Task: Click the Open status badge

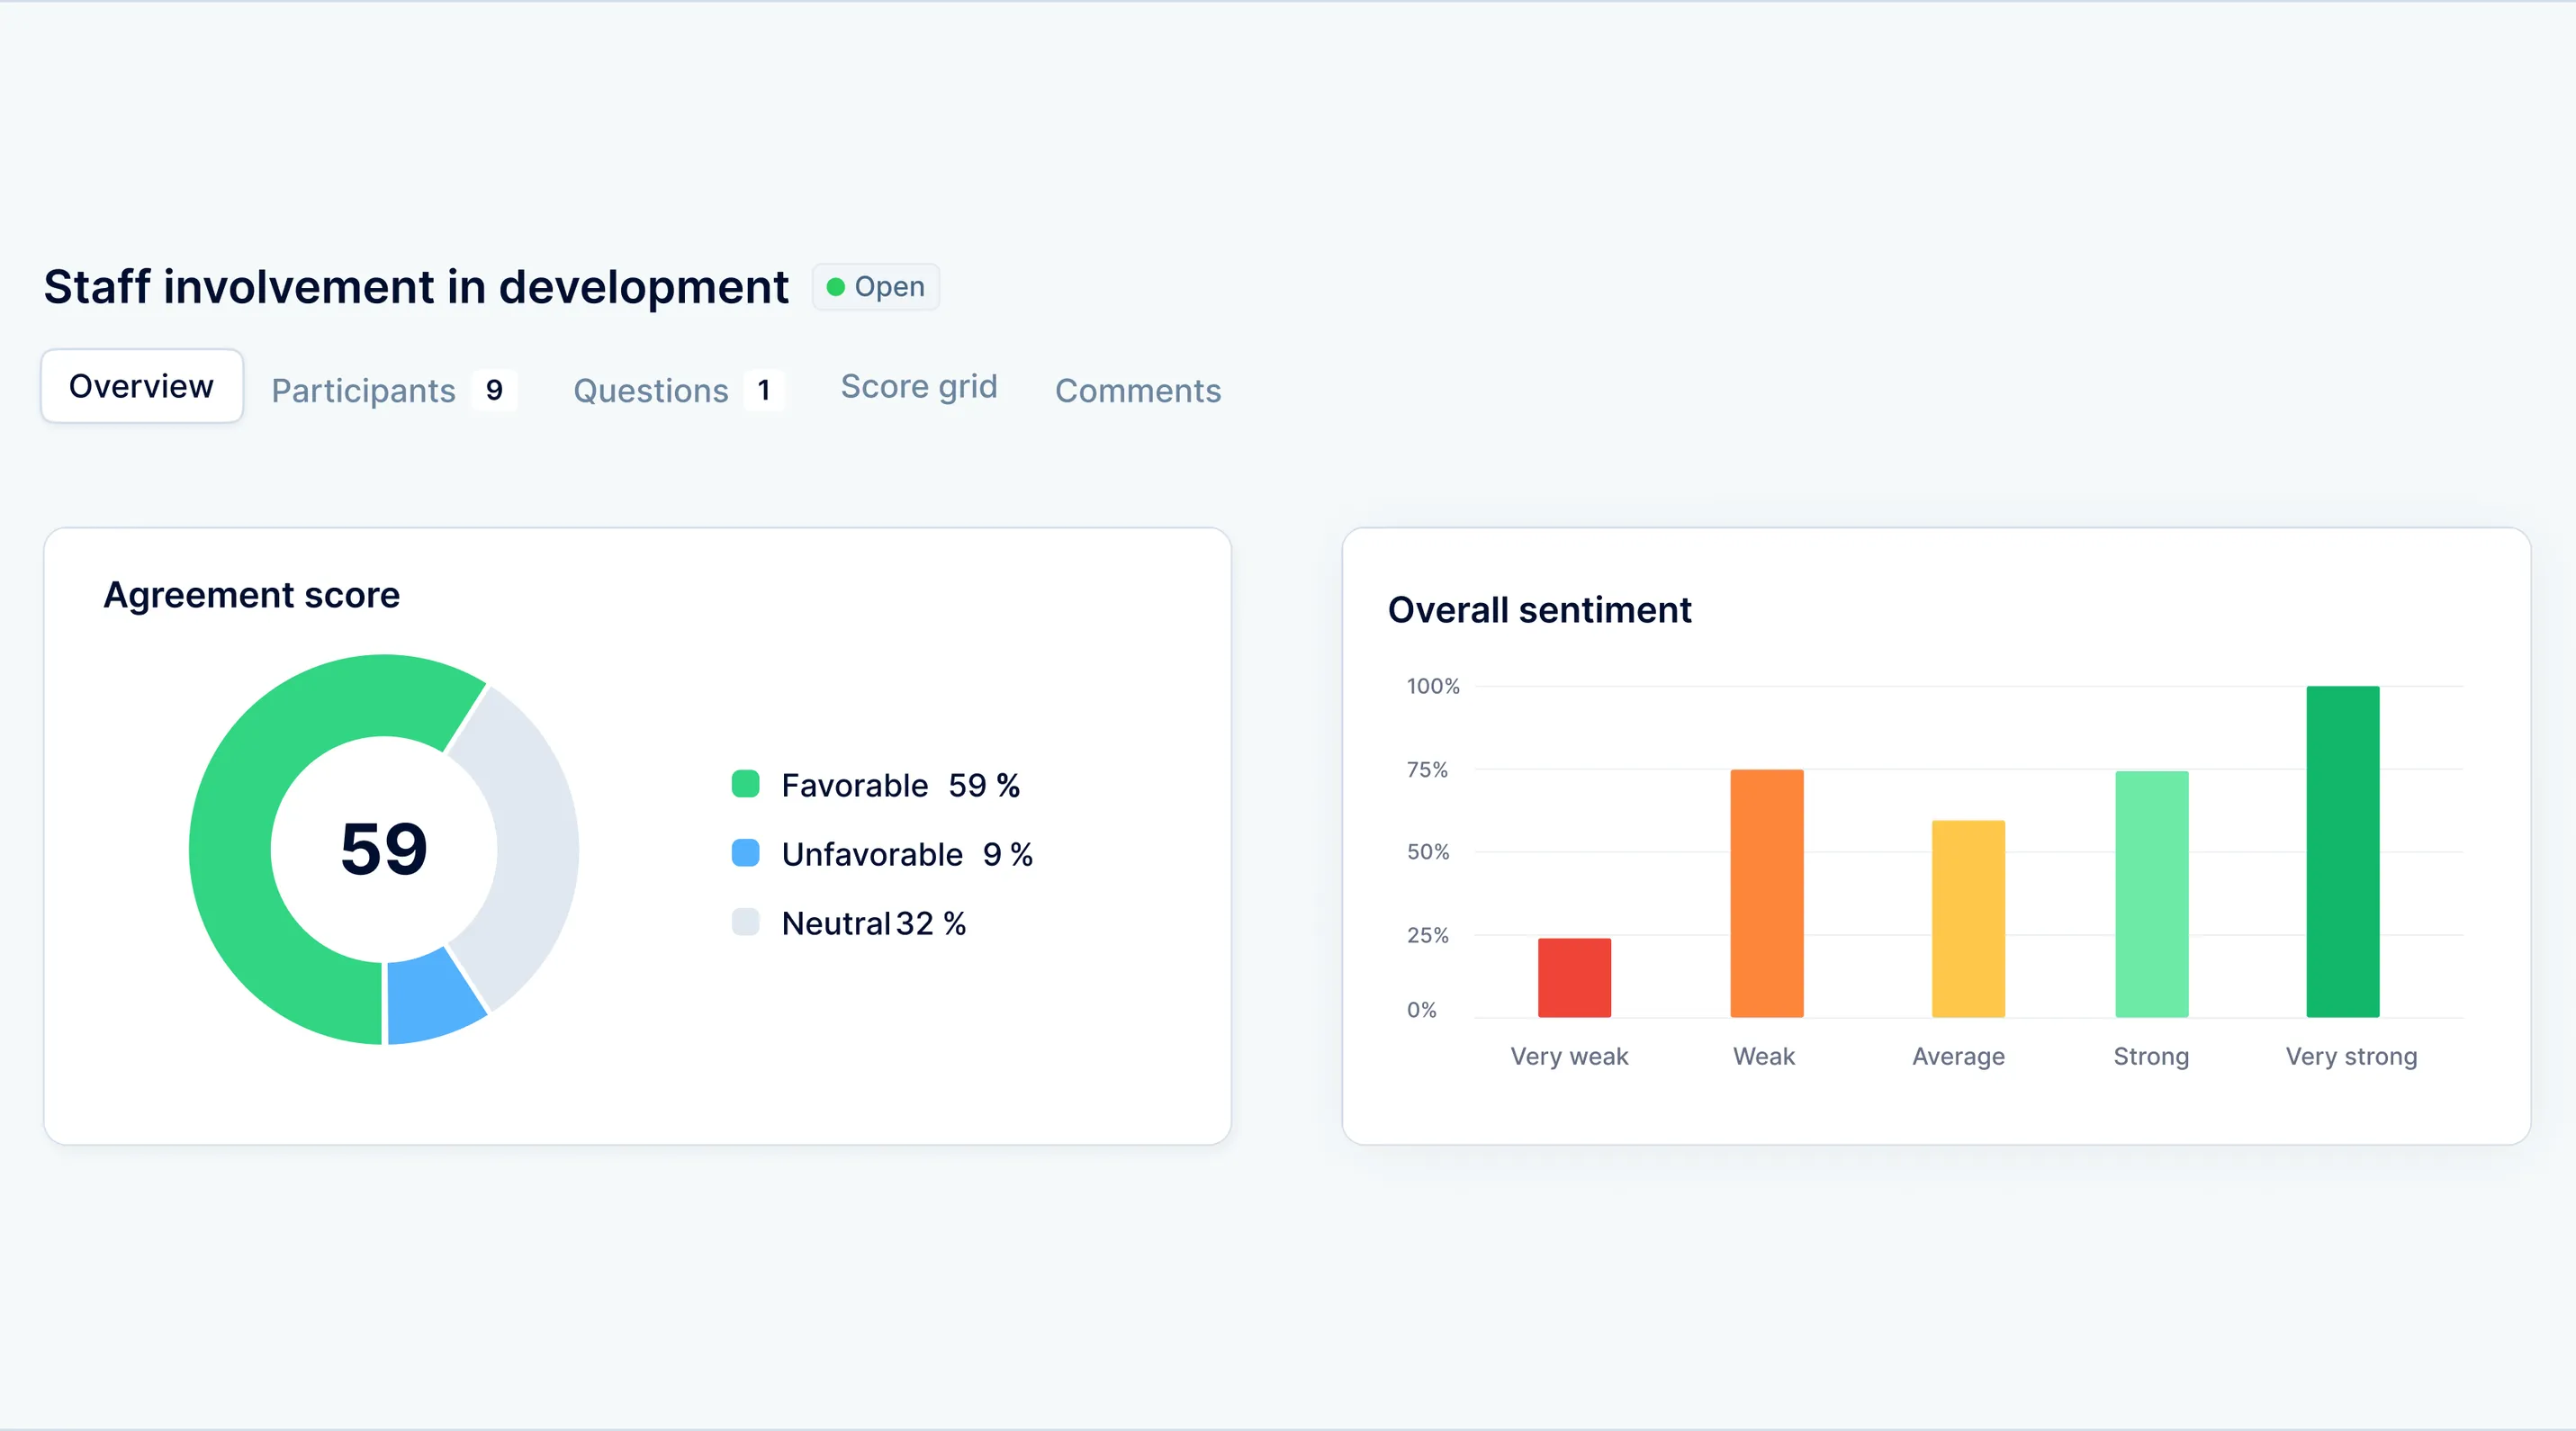Action: pos(875,286)
